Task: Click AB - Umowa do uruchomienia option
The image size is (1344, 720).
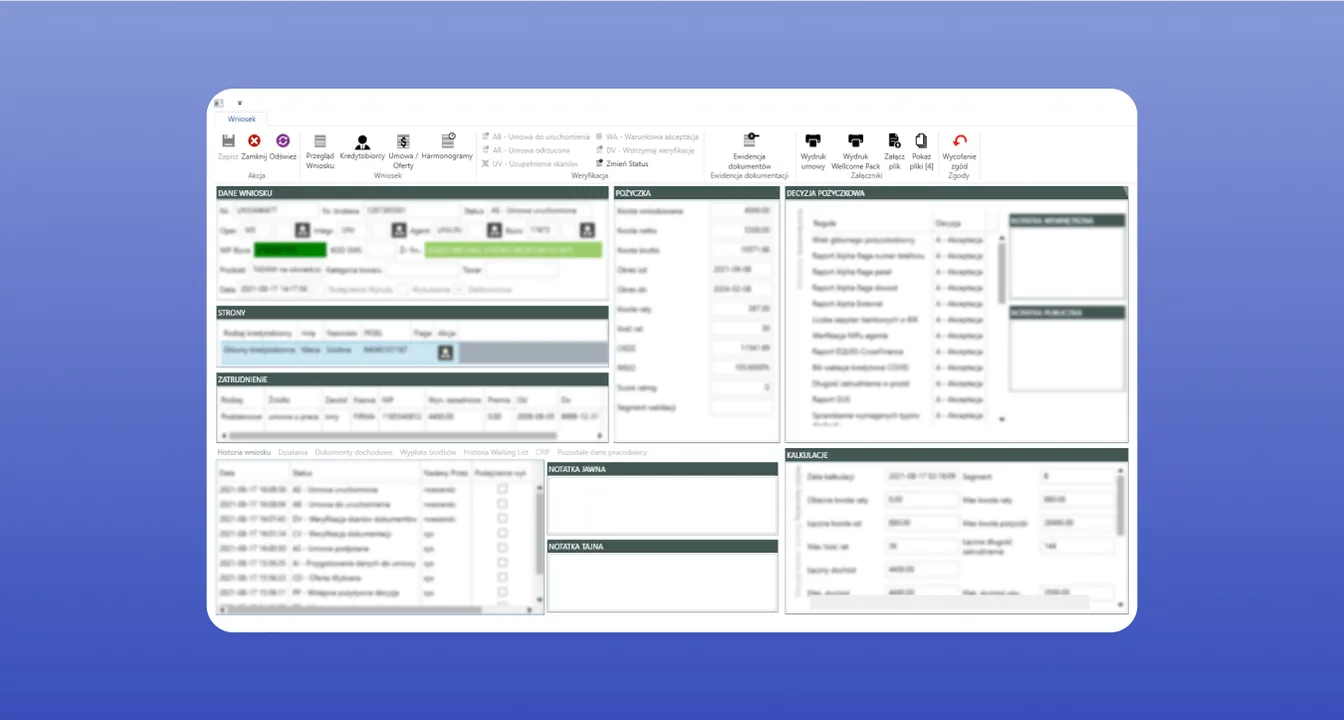Action: [x=535, y=136]
